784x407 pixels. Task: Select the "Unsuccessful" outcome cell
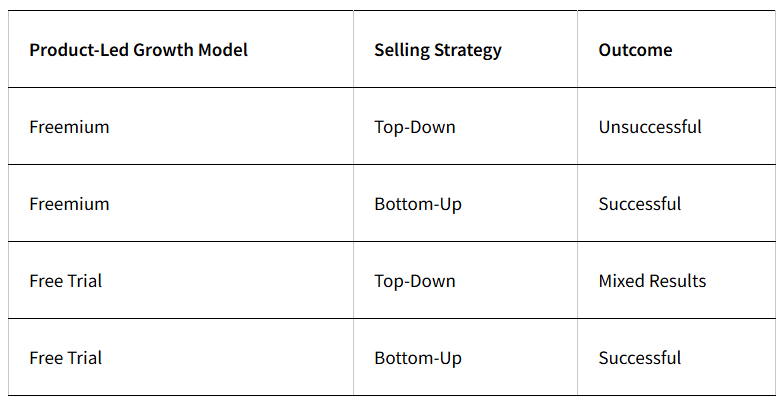(650, 127)
